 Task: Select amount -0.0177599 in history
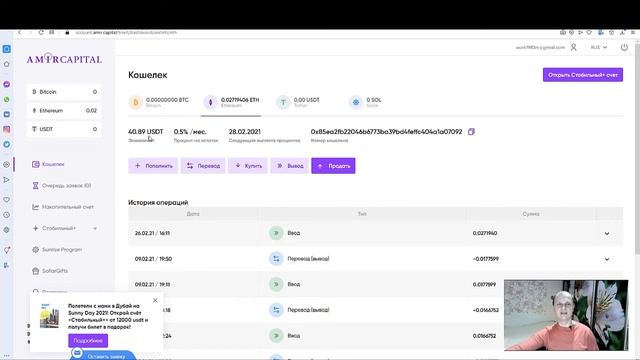(x=486, y=259)
